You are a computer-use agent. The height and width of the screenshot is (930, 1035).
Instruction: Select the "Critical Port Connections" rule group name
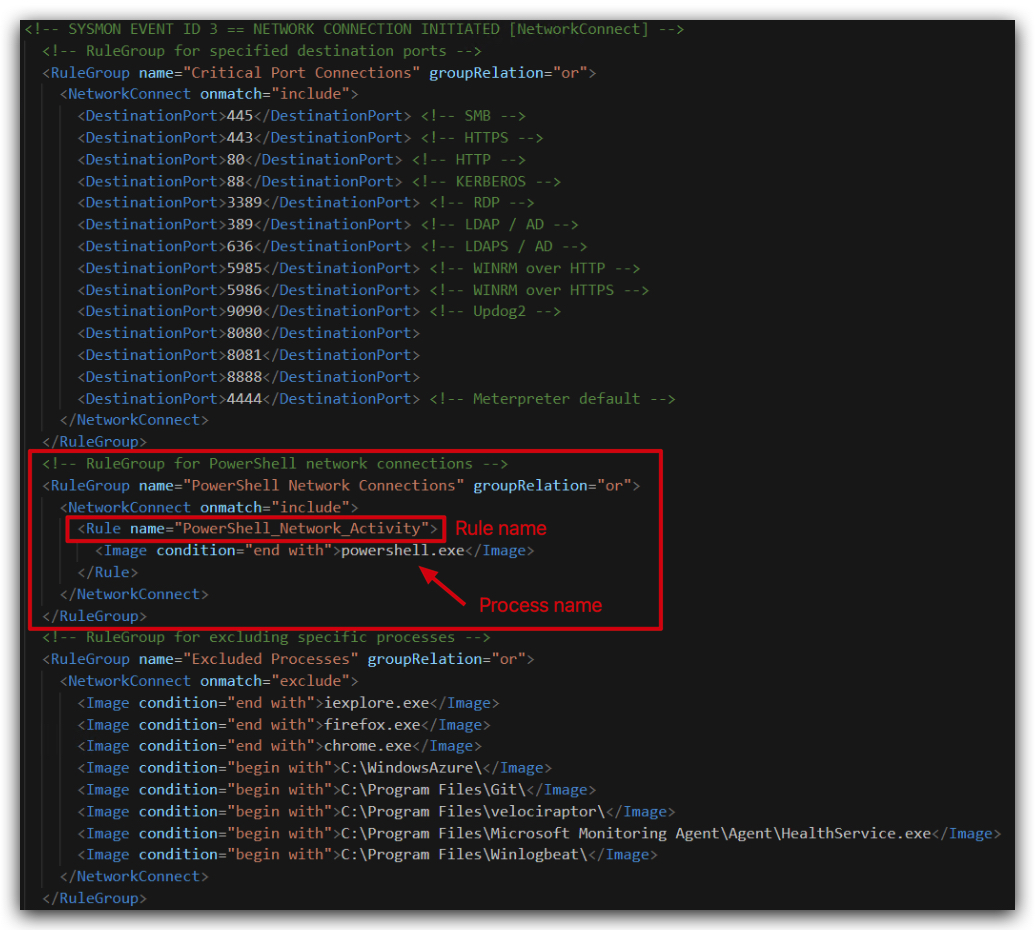point(301,73)
